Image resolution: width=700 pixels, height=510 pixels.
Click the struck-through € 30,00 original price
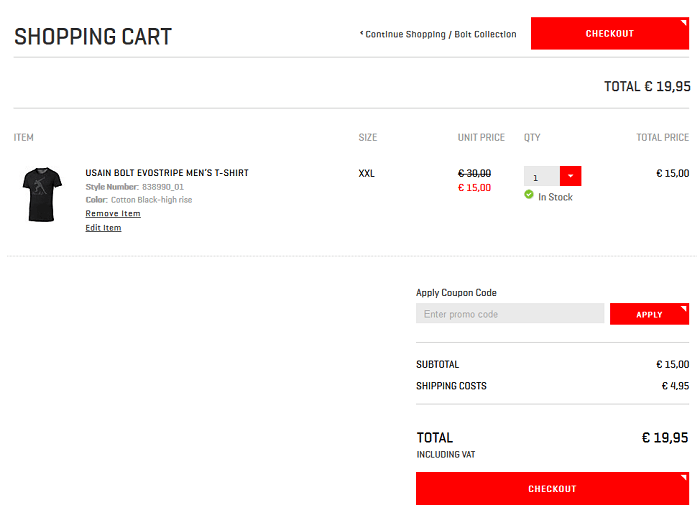click(x=474, y=173)
